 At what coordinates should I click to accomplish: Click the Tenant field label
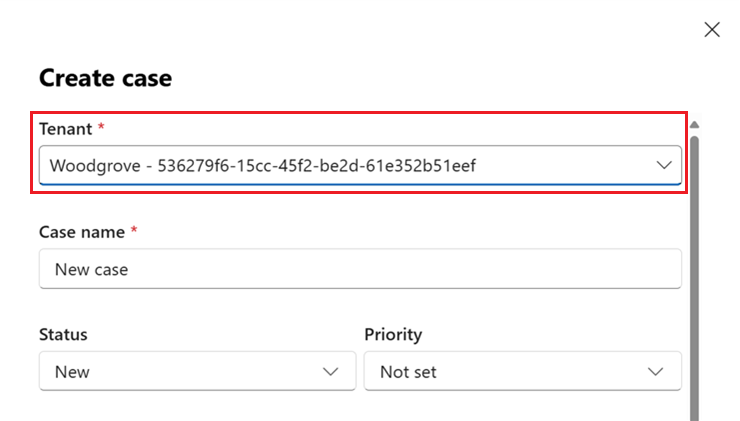pyautogui.click(x=65, y=129)
